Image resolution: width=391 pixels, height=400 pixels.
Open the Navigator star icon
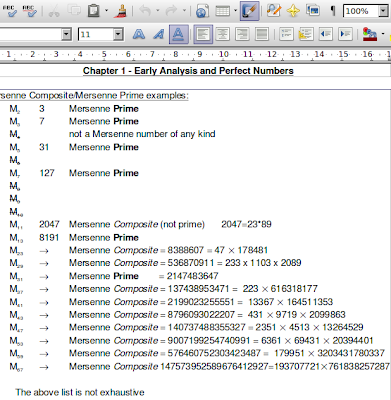pyautogui.click(x=293, y=11)
